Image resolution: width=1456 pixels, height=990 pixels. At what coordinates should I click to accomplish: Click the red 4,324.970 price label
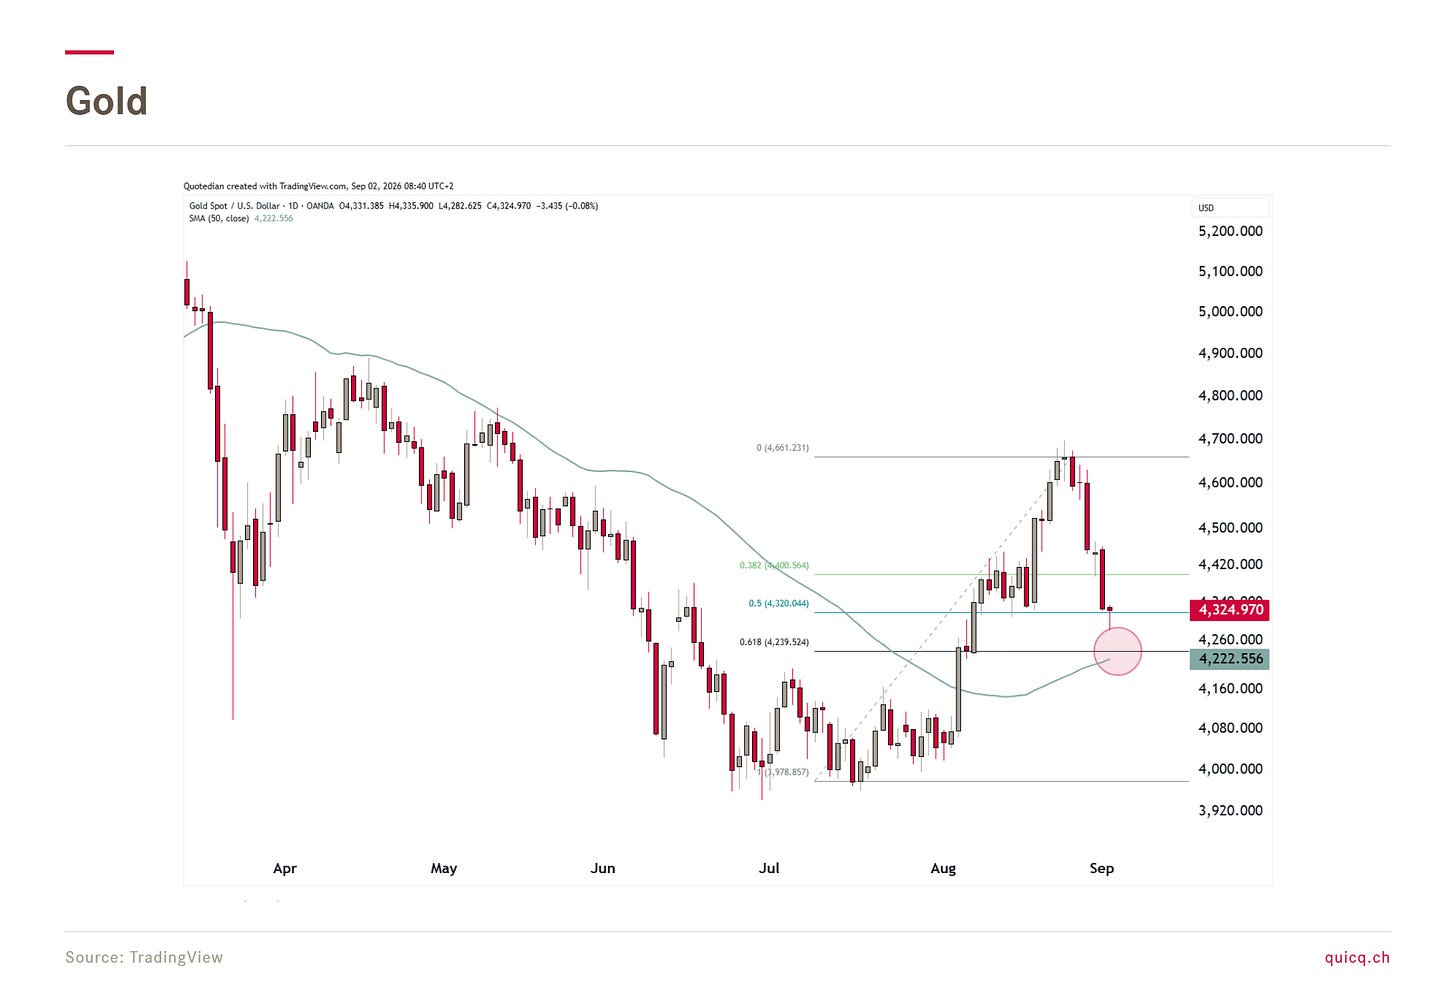[1229, 609]
